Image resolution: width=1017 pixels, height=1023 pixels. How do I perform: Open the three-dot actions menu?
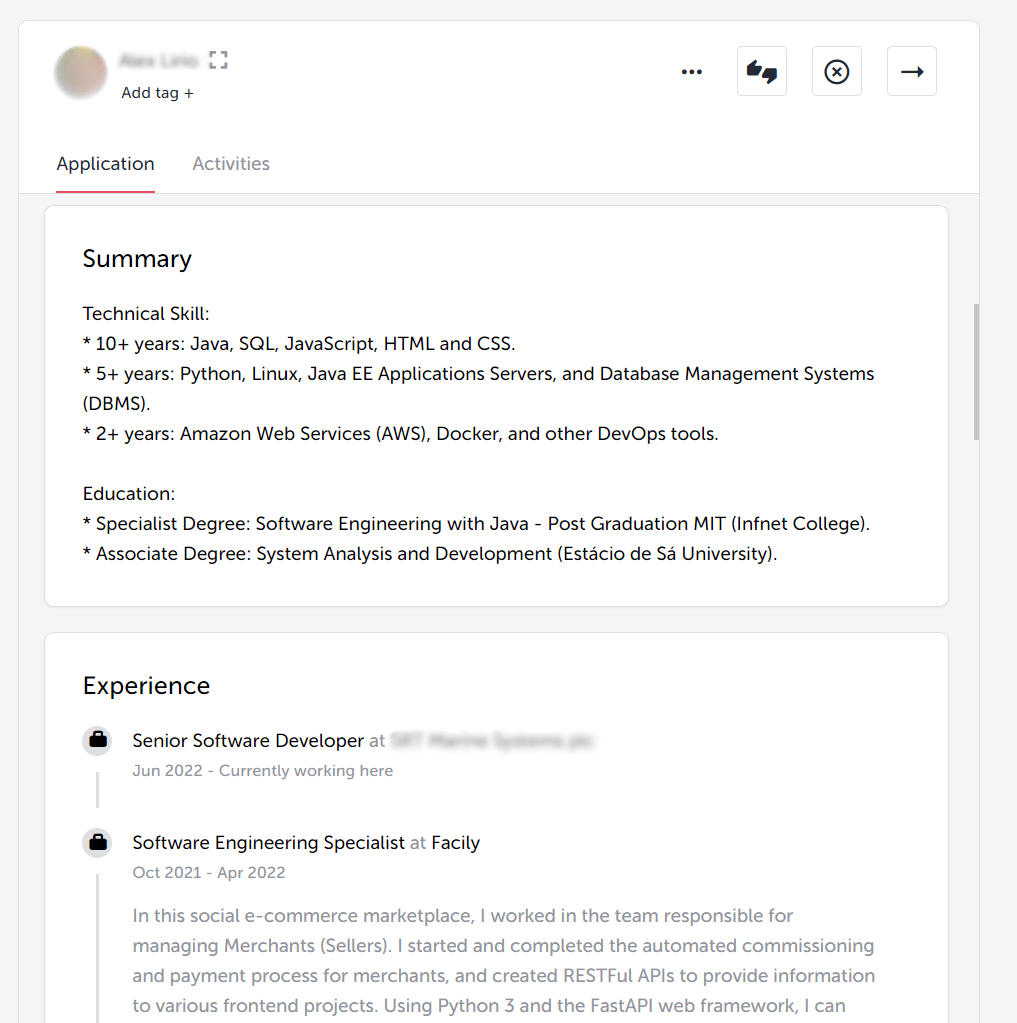pyautogui.click(x=691, y=71)
